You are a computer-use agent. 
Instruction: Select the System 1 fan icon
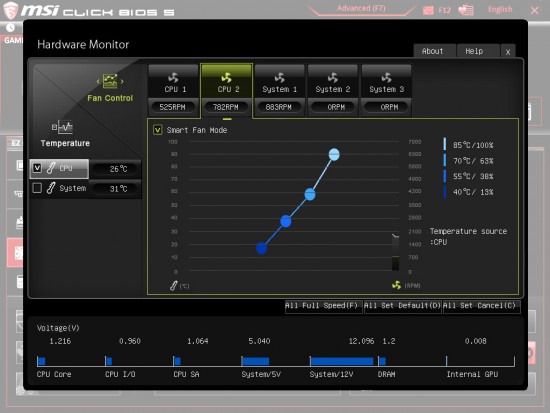click(x=280, y=77)
